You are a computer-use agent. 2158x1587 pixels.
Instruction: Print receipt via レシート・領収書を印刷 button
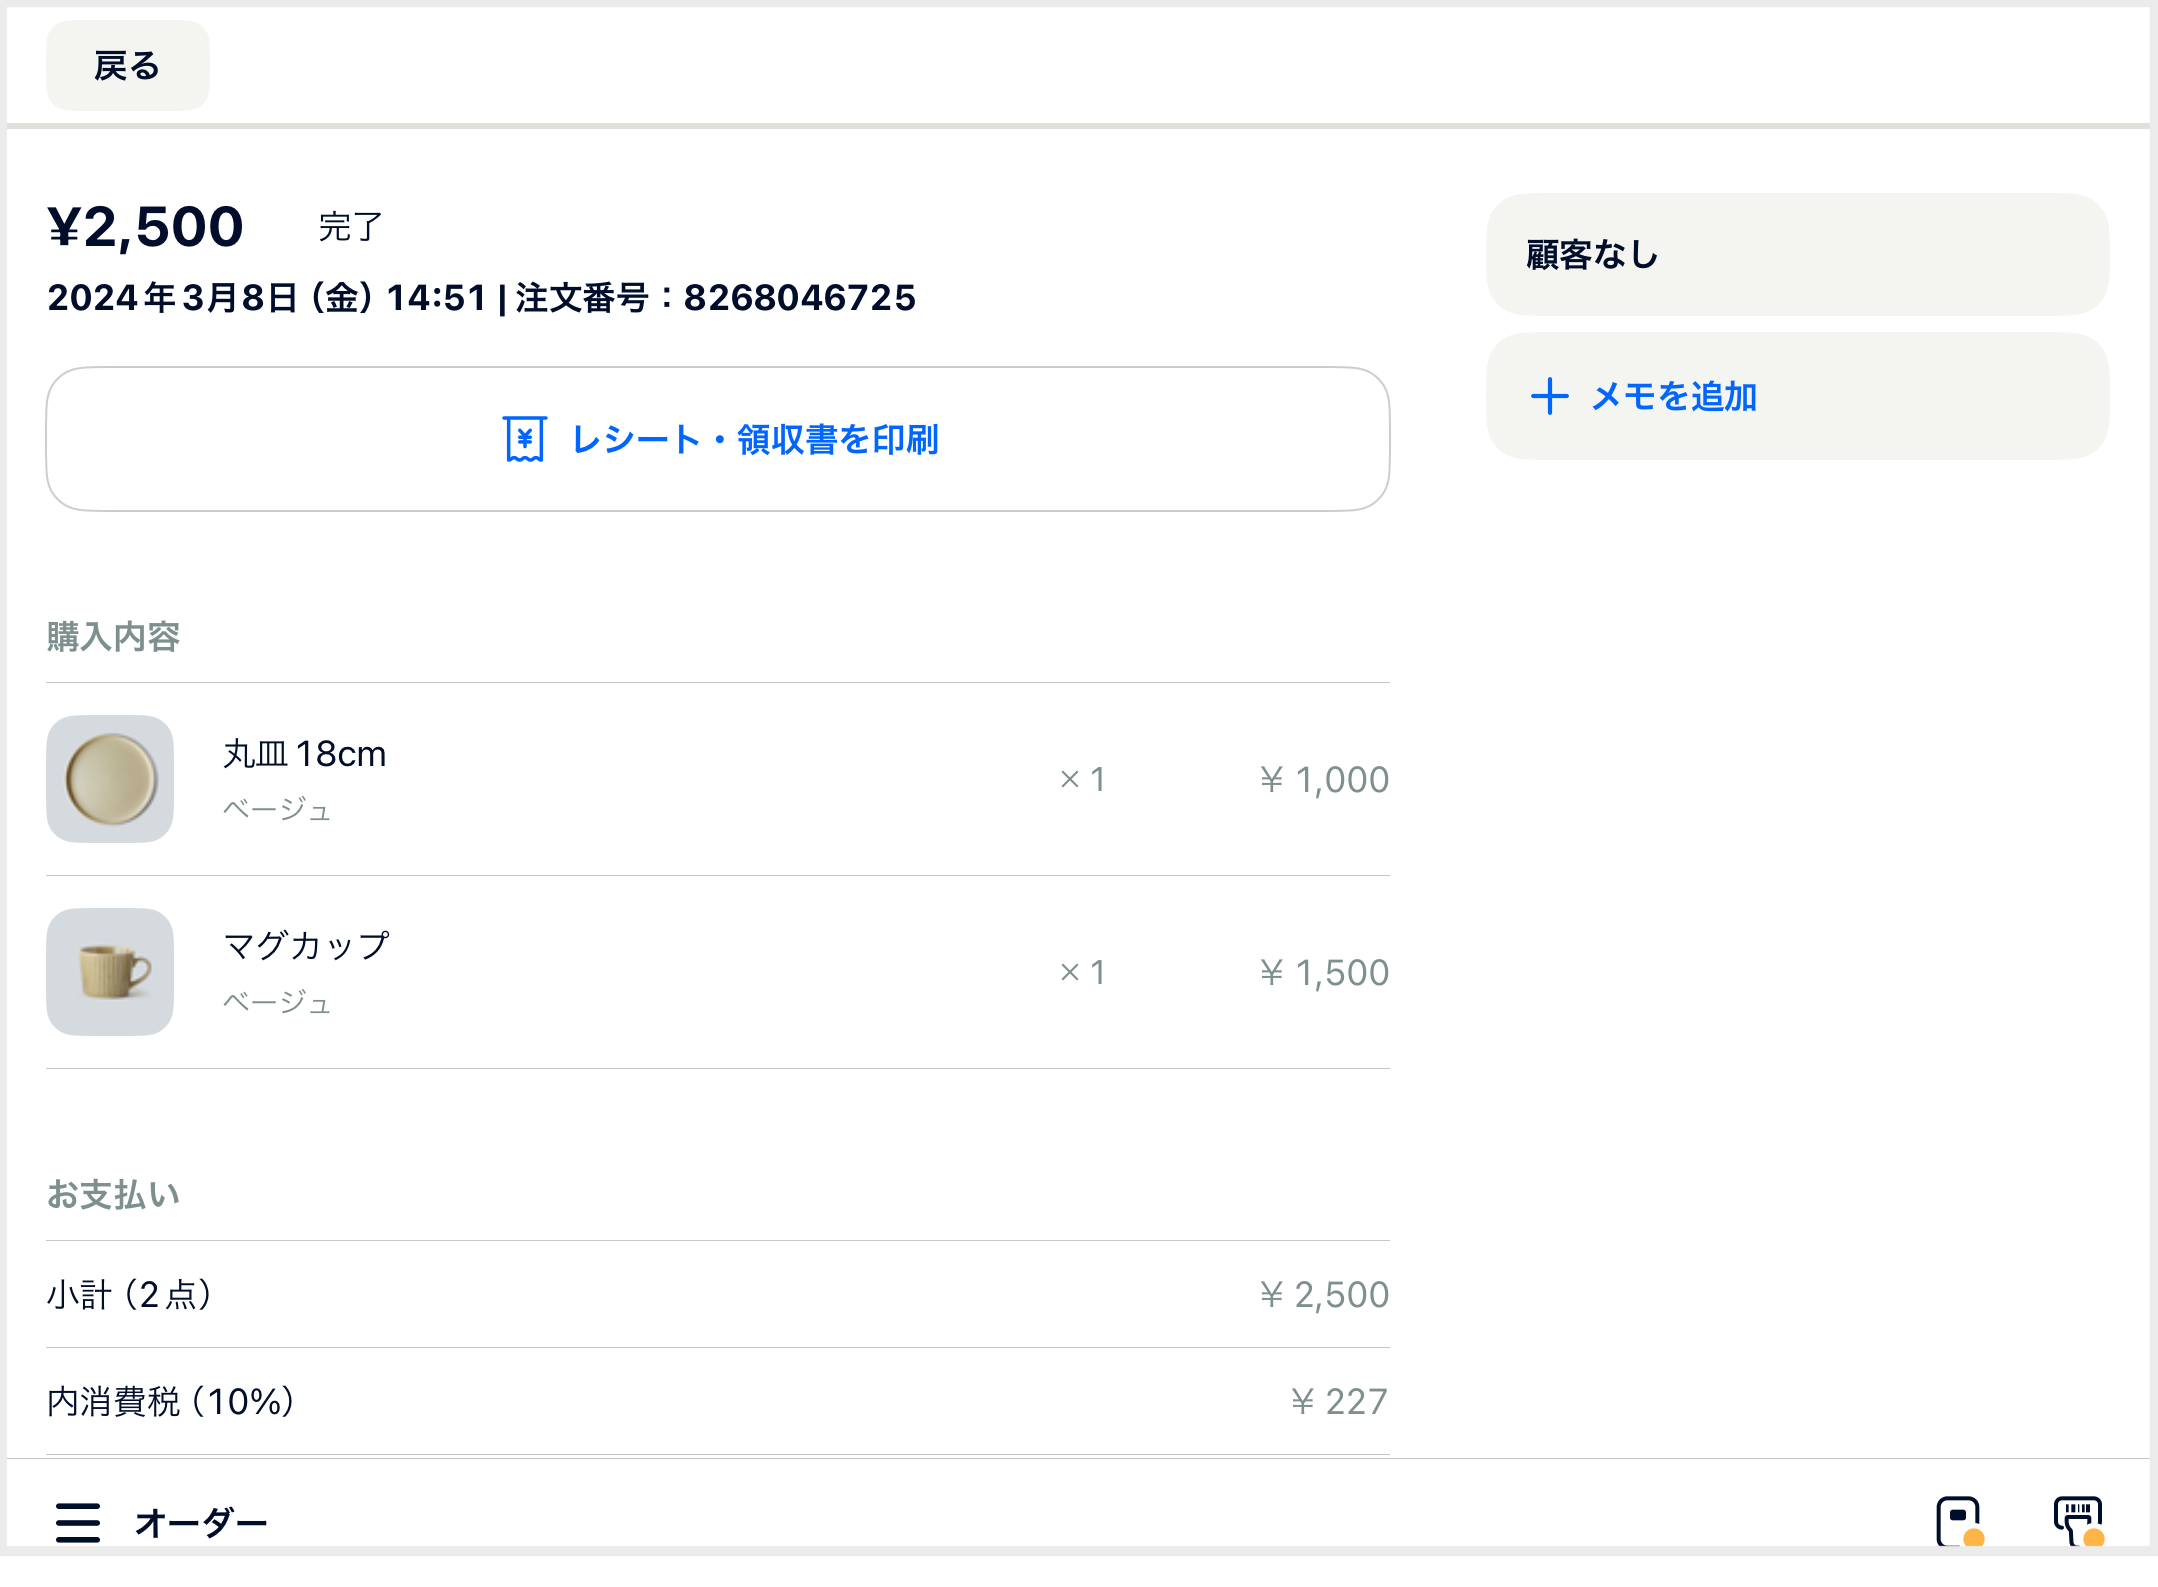point(718,439)
